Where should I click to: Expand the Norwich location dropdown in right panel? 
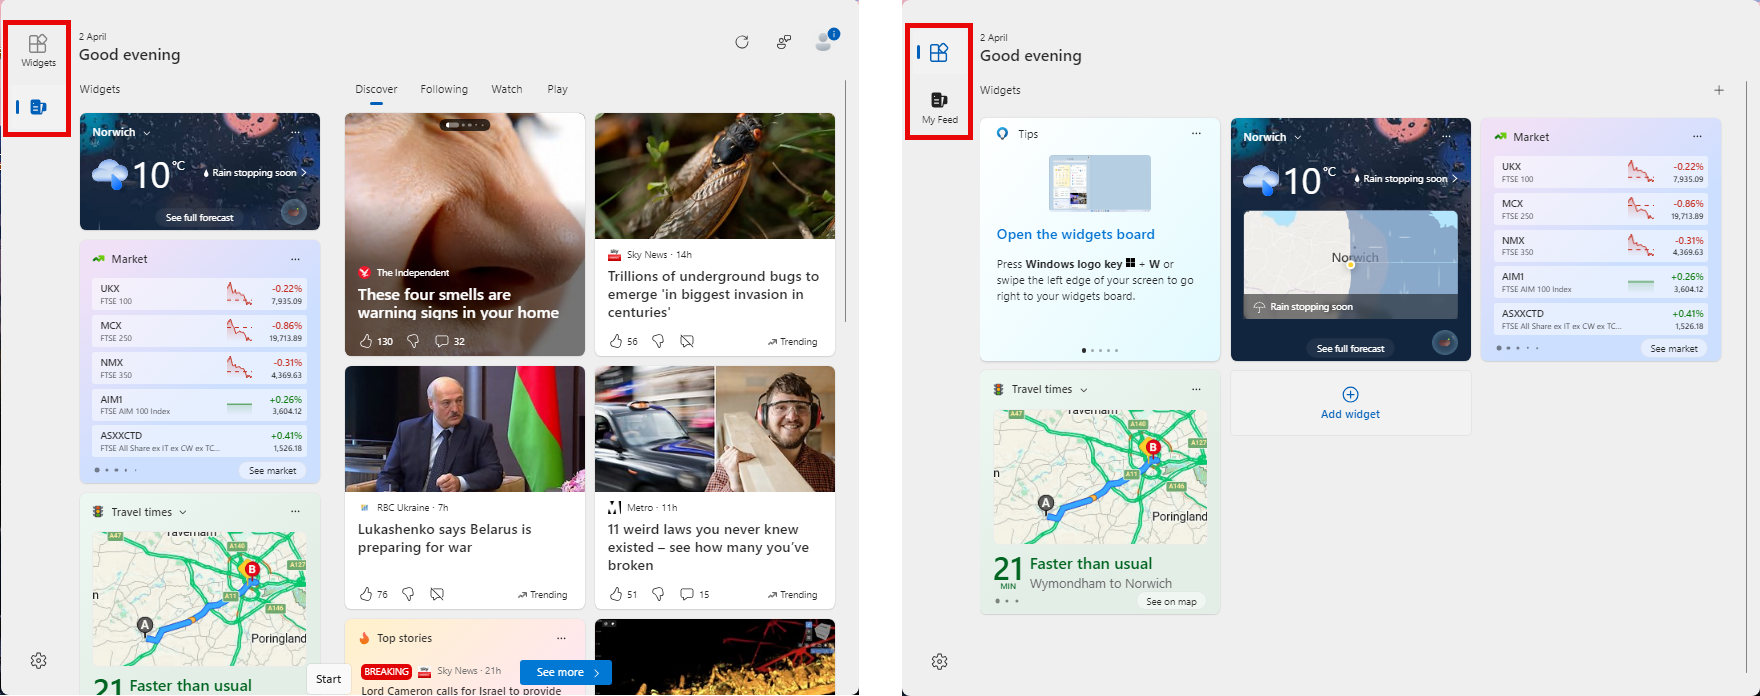[1298, 138]
